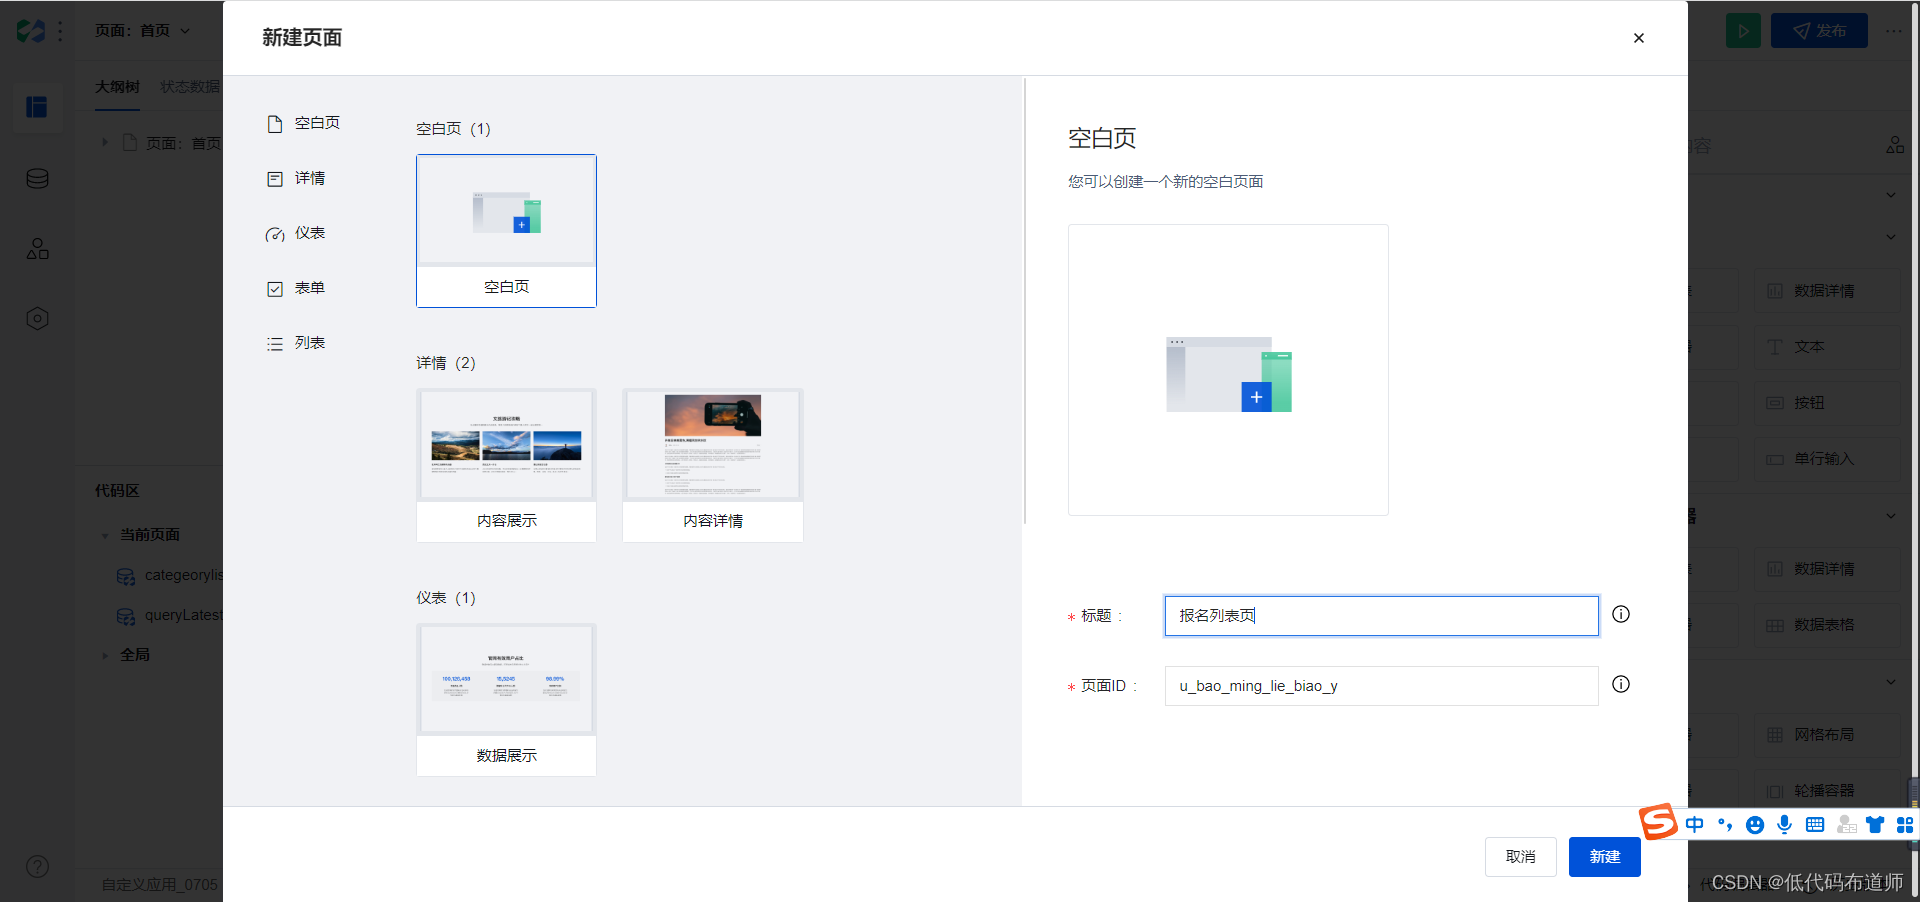Collapse the component section chevron above 网格布局
Viewport: 1920px width, 902px height.
pyautogui.click(x=1890, y=683)
